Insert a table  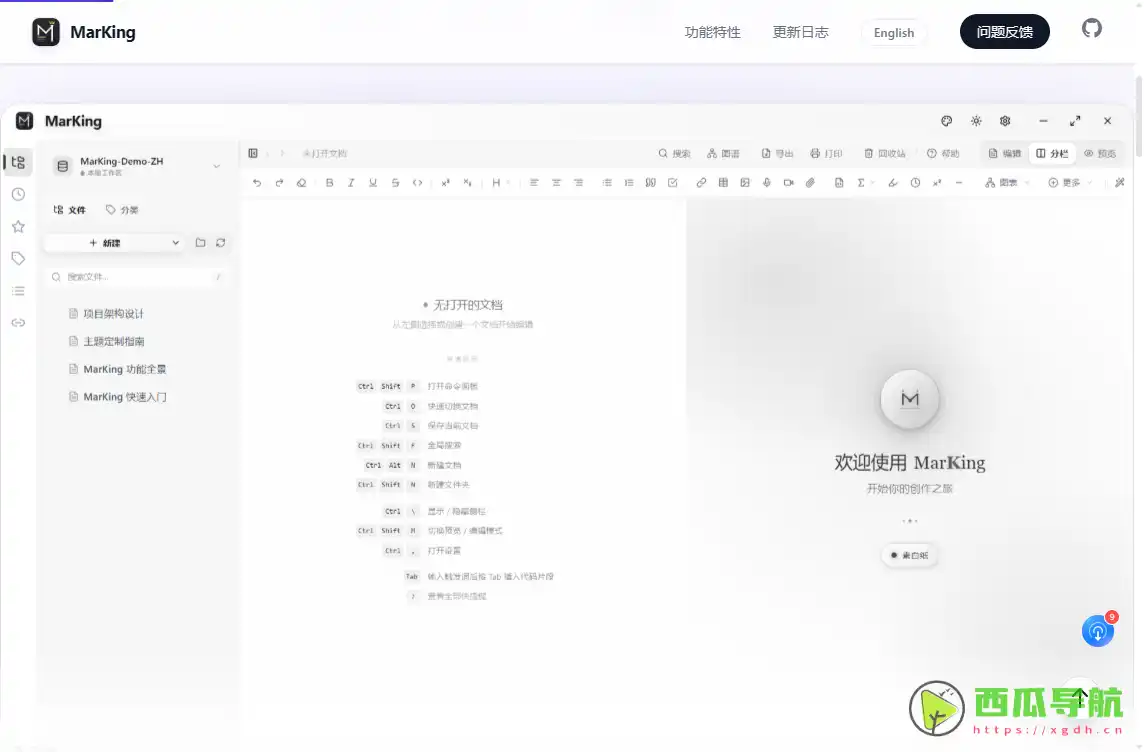point(723,183)
